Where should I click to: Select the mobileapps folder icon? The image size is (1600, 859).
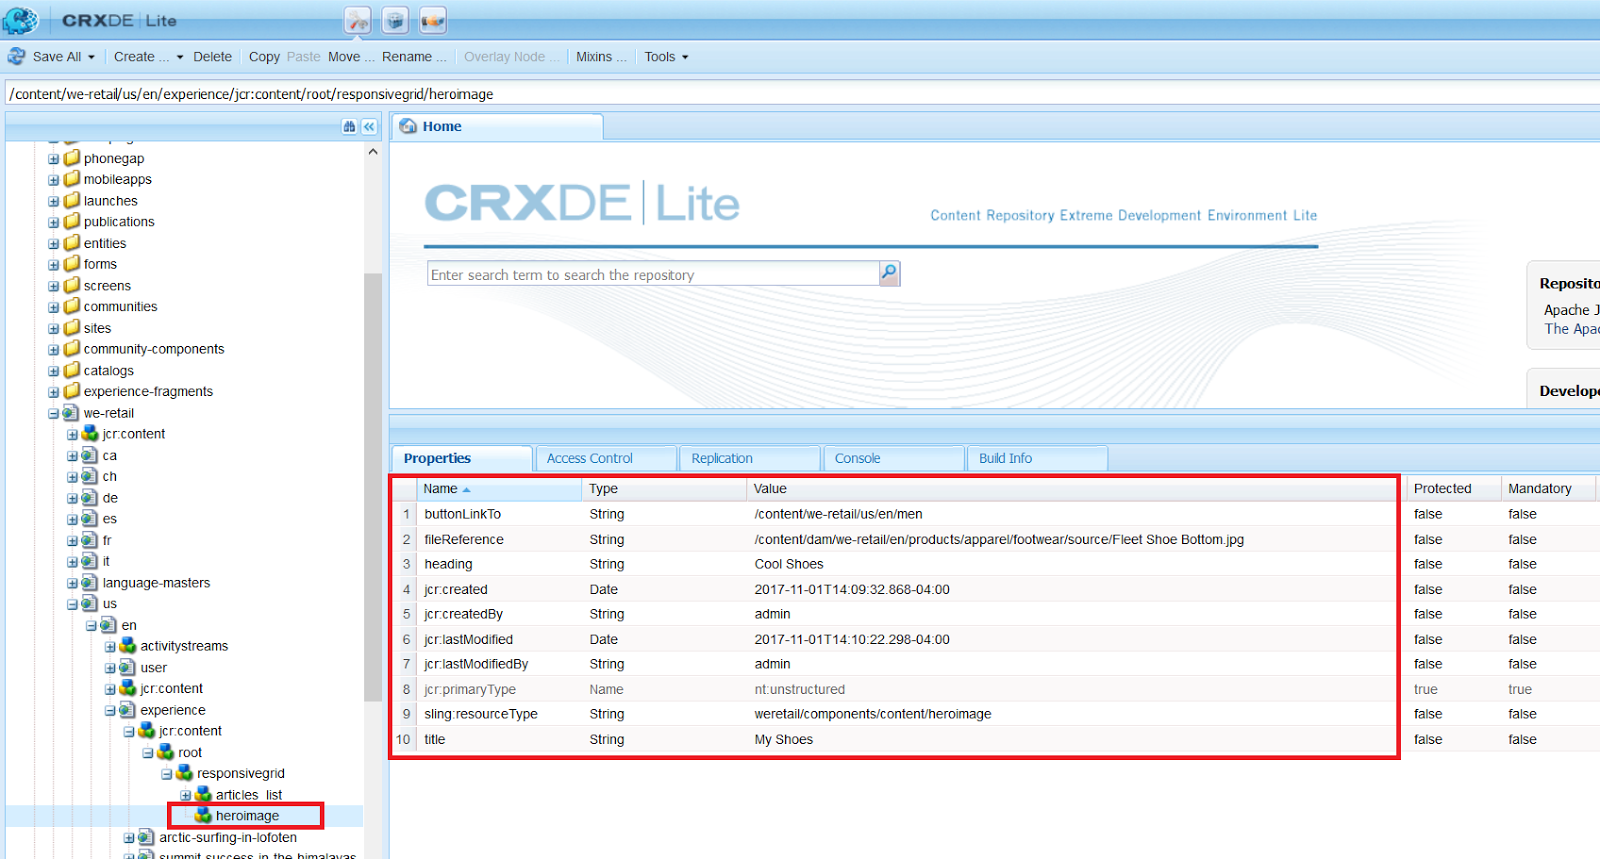(x=72, y=179)
